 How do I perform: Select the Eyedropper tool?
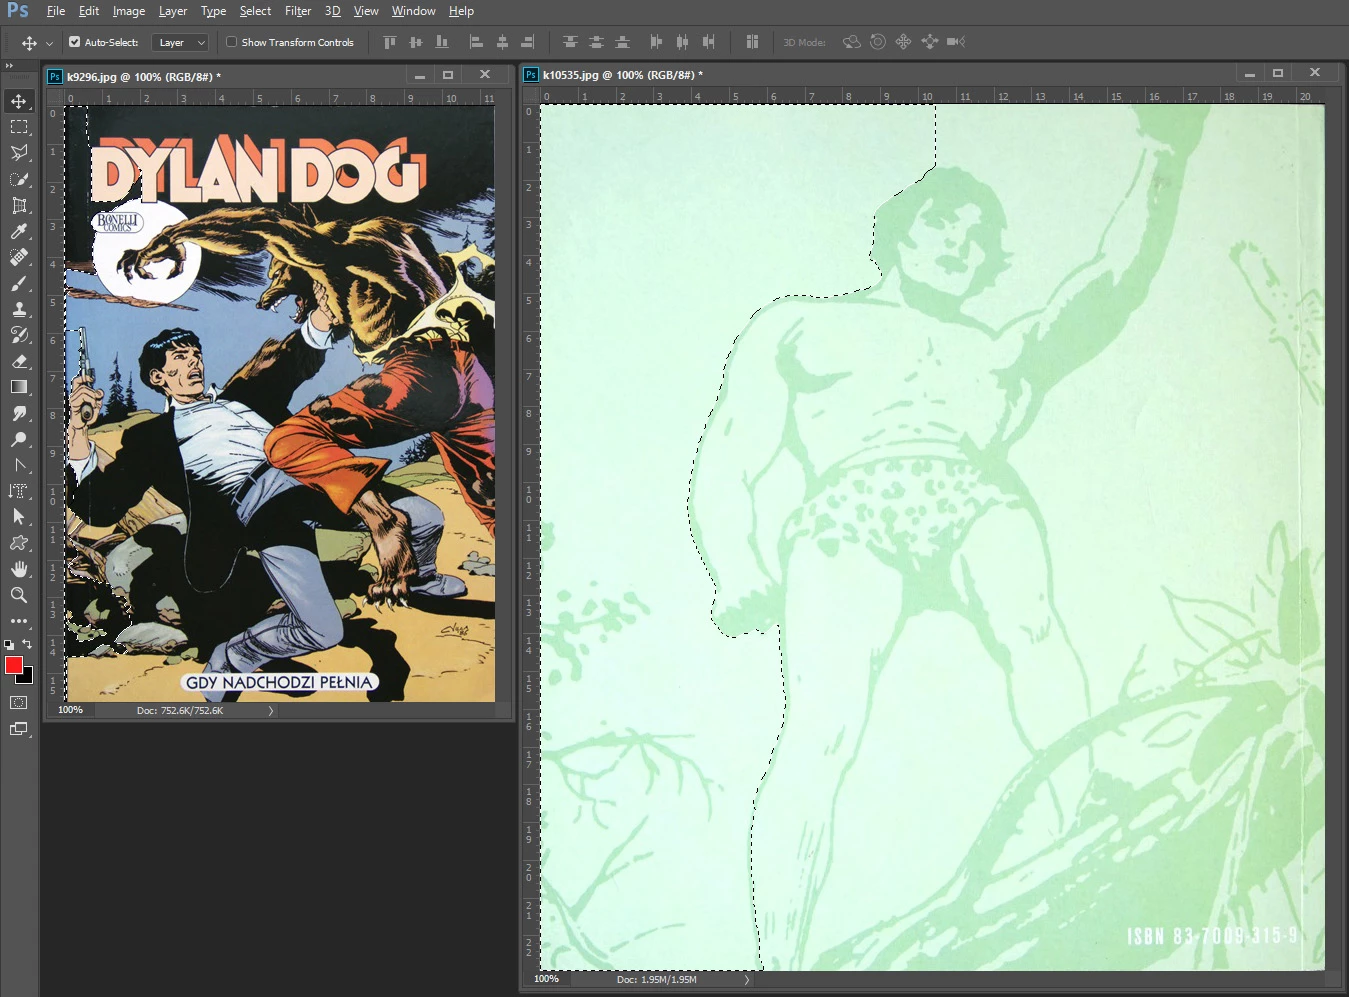[19, 231]
